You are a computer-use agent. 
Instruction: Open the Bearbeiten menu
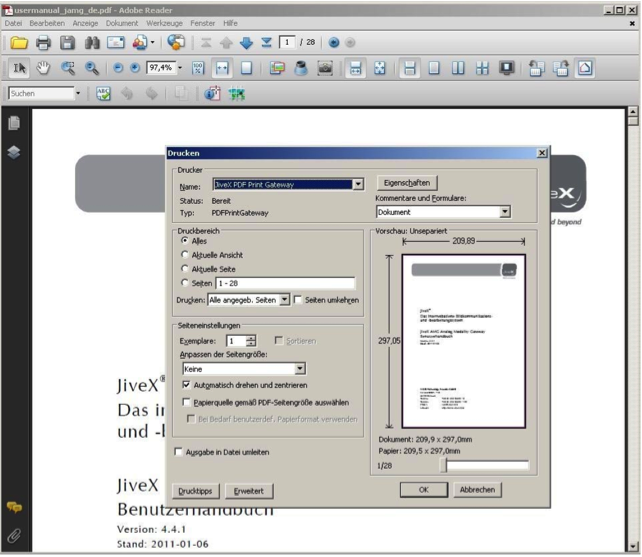pyautogui.click(x=47, y=23)
